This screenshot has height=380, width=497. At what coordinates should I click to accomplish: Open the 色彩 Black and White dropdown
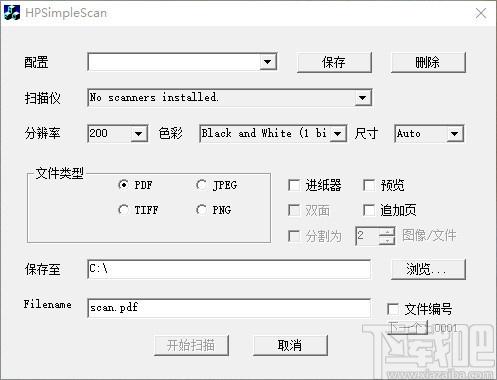pyautogui.click(x=338, y=134)
